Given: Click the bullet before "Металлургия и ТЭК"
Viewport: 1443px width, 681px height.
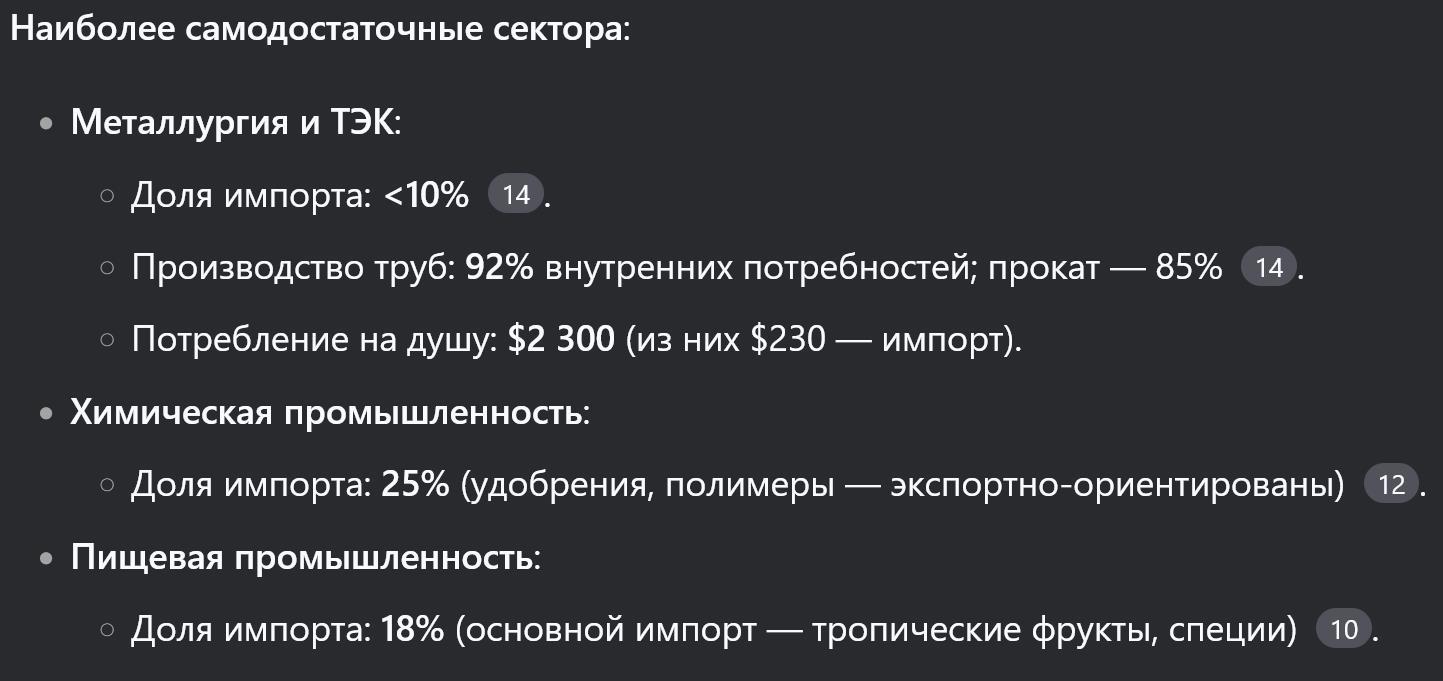Looking at the screenshot, I should pyautogui.click(x=46, y=124).
